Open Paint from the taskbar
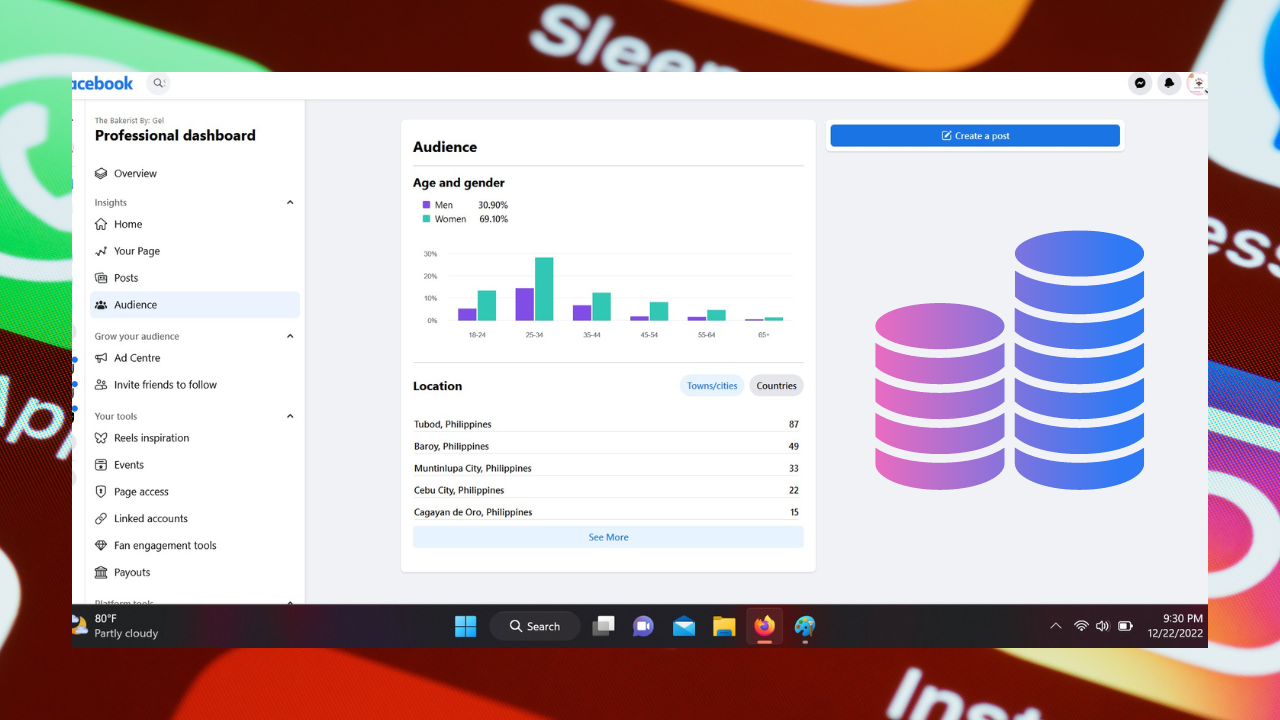Image resolution: width=1280 pixels, height=720 pixels. [805, 626]
